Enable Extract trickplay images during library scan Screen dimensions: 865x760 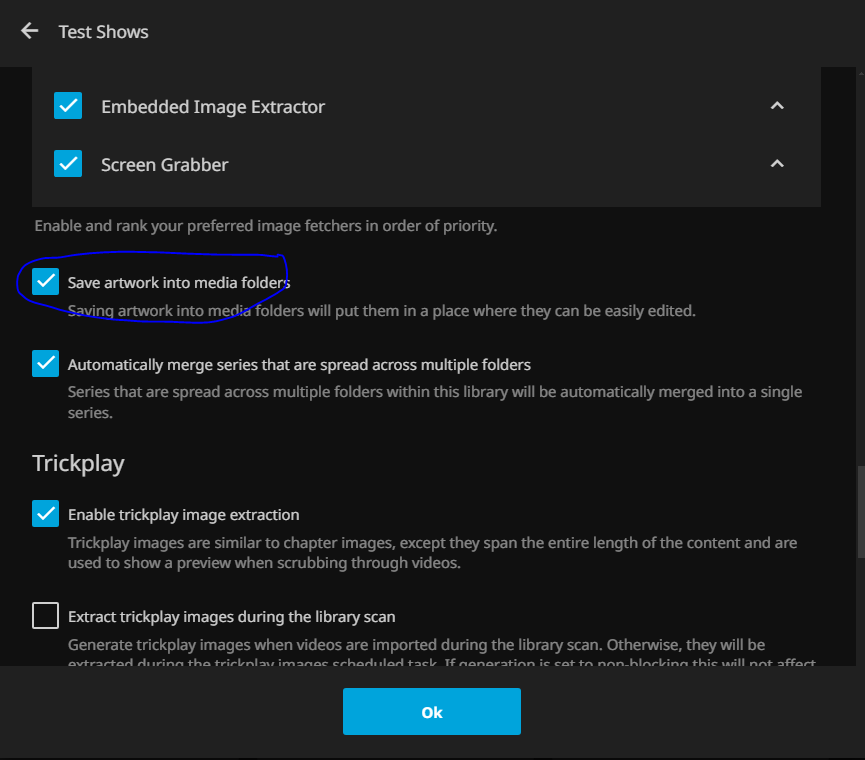tap(46, 616)
